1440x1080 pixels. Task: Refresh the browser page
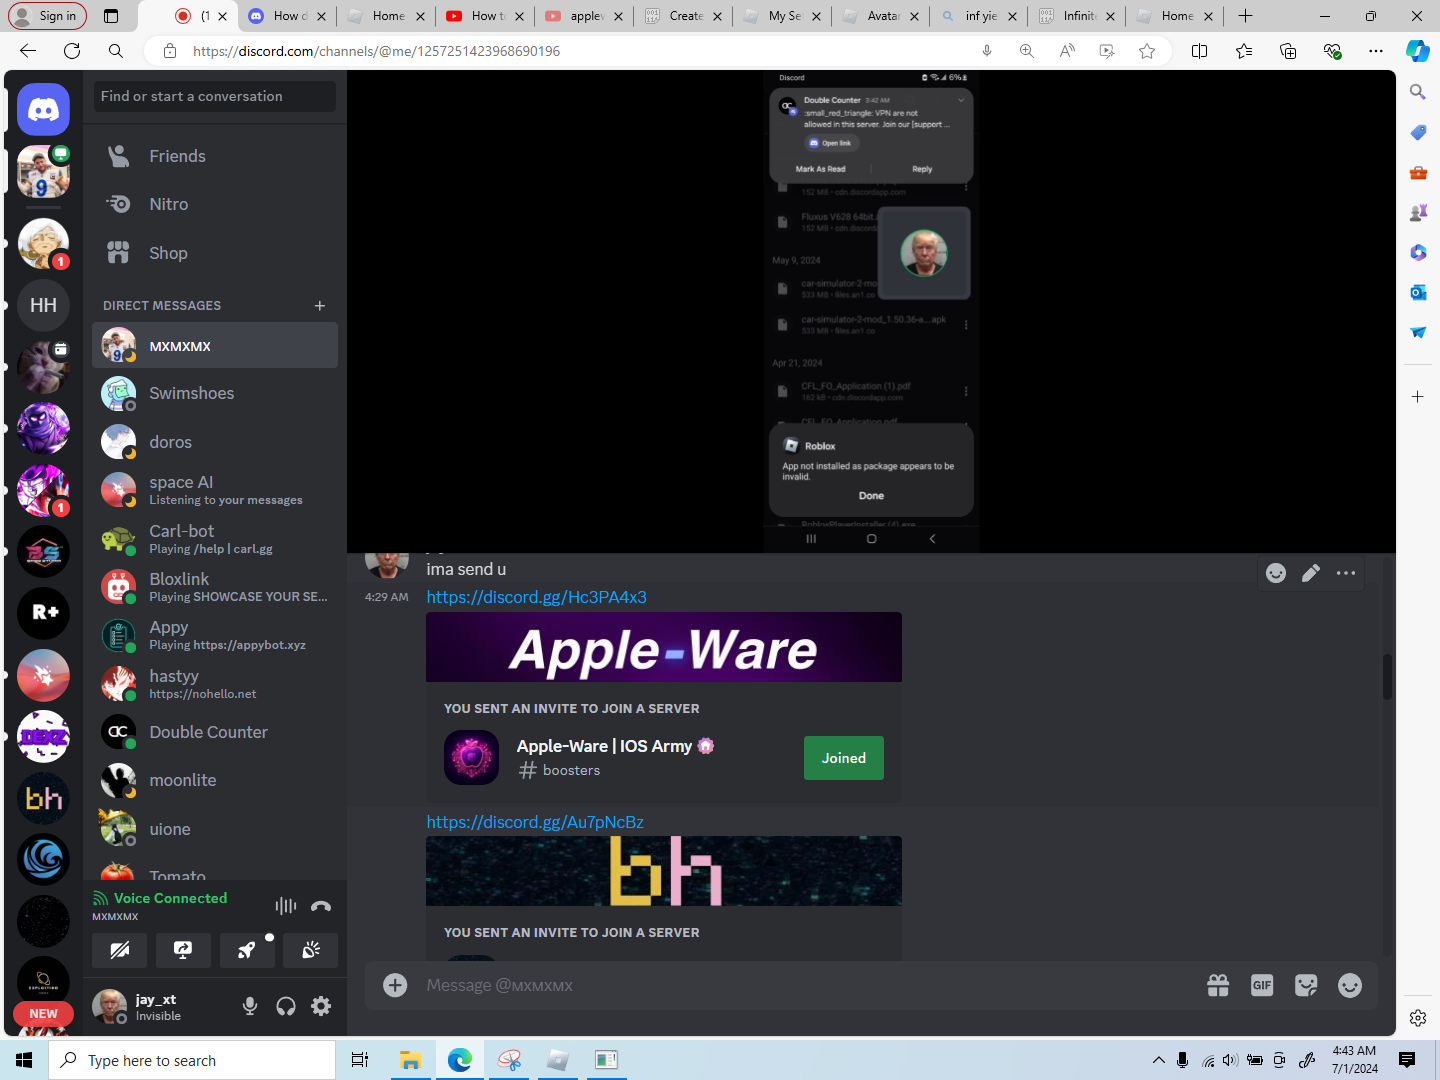(x=72, y=51)
